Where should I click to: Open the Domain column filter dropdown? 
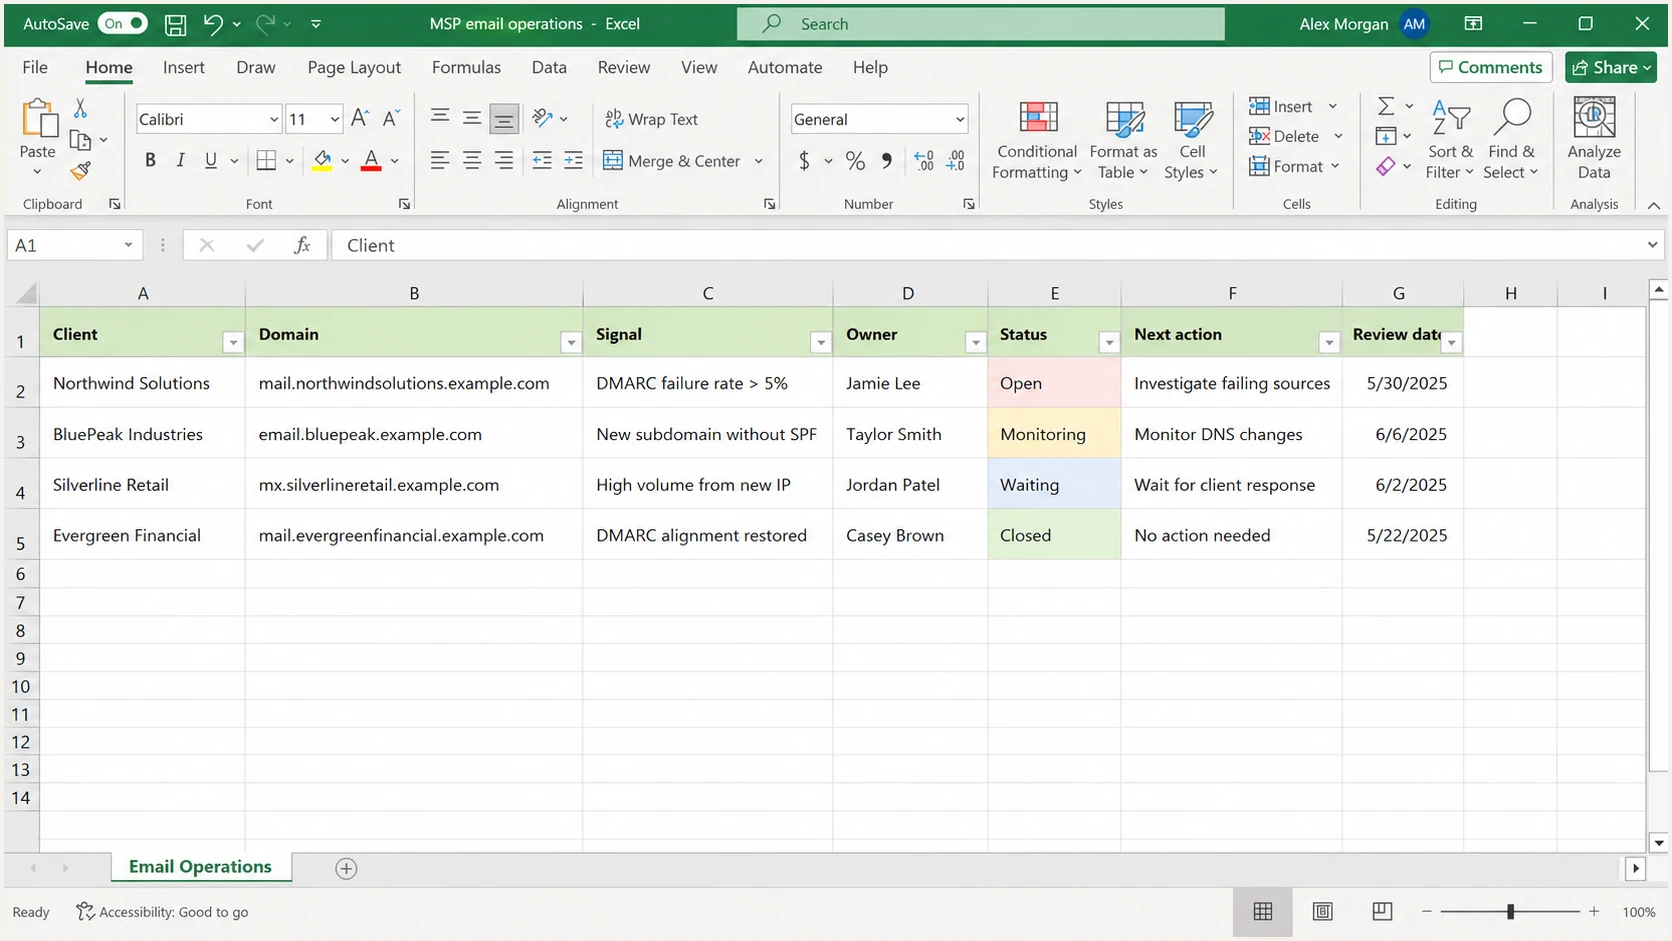[x=571, y=343]
